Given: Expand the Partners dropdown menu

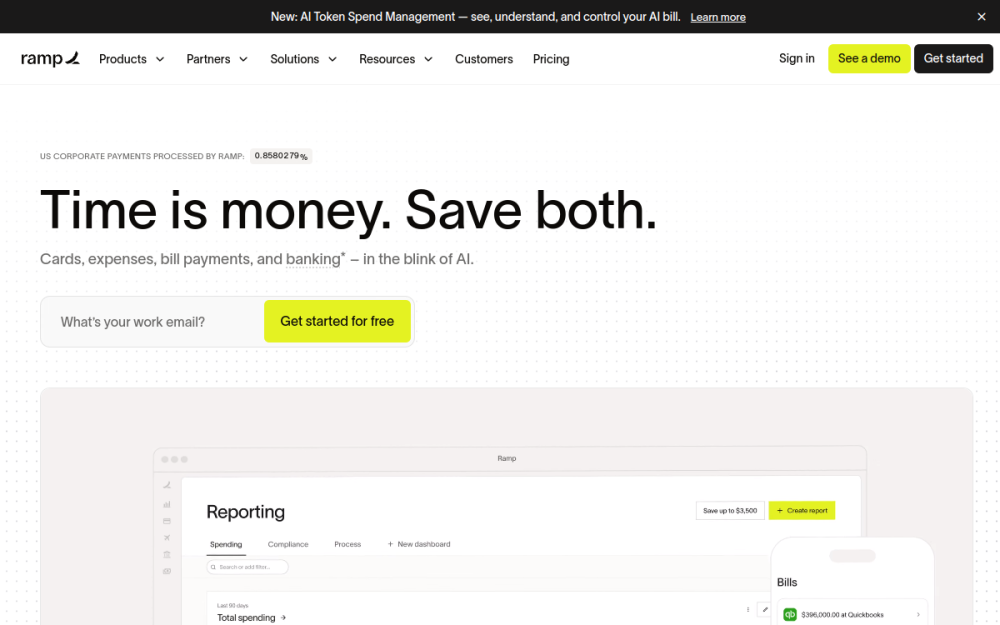Looking at the screenshot, I should tap(217, 59).
